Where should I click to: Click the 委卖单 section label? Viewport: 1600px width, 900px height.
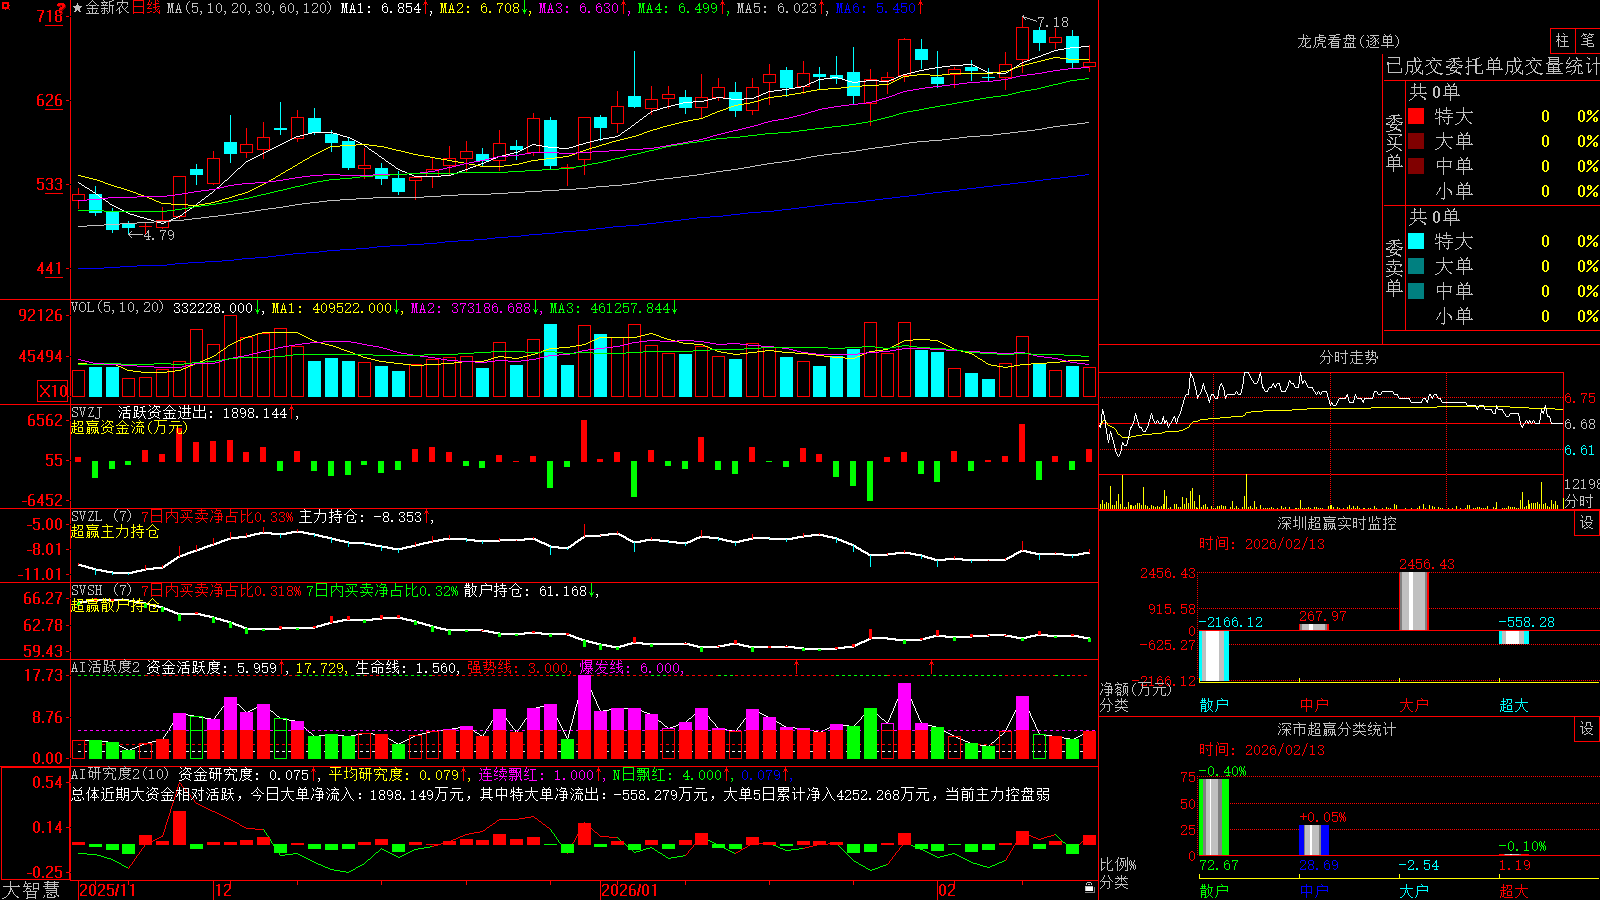(x=1394, y=267)
